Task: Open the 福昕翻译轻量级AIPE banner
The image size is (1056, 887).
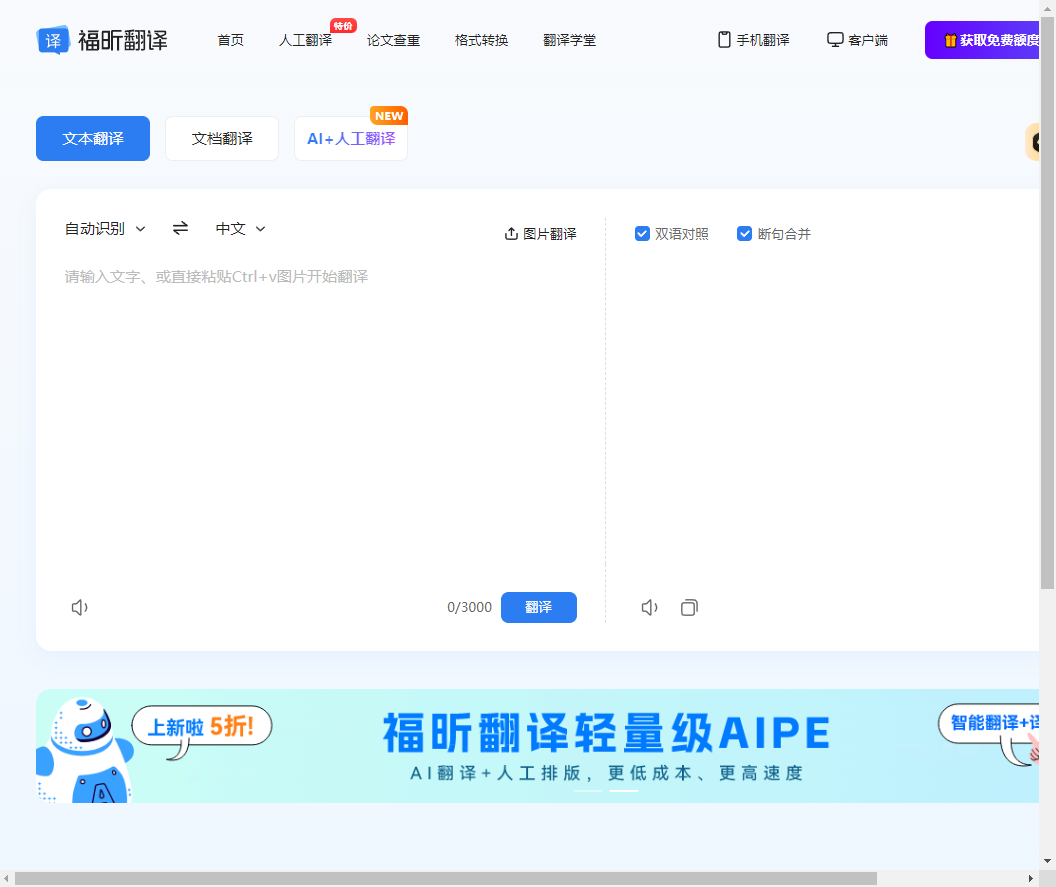Action: [x=537, y=746]
